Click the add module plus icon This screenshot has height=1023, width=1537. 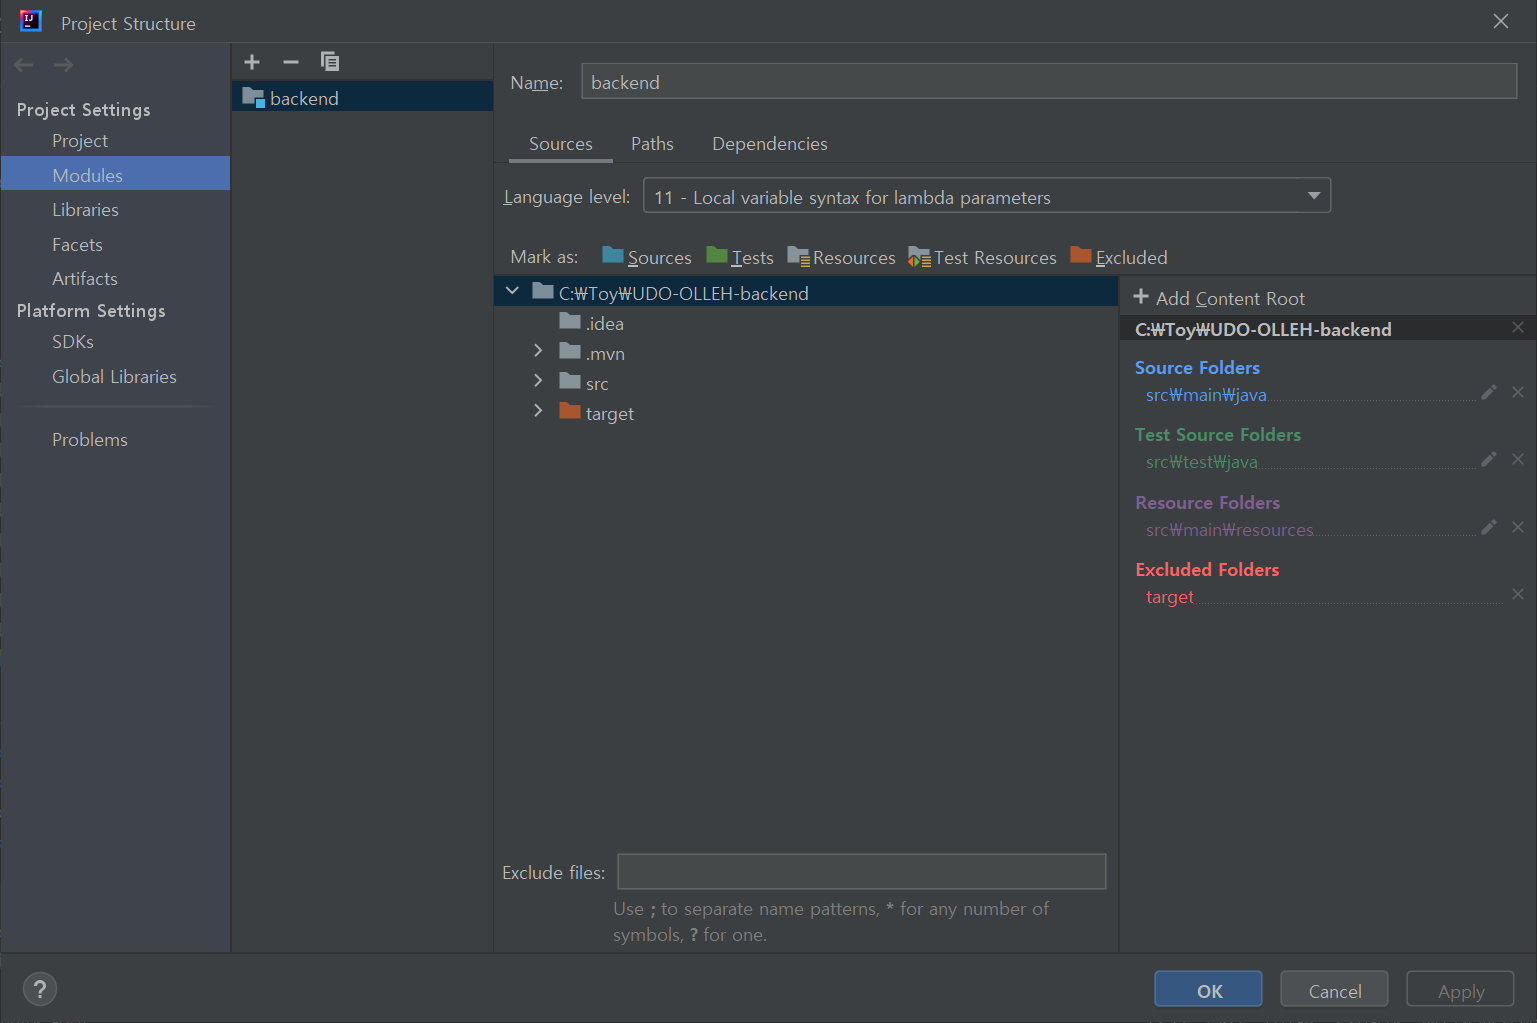coord(251,61)
